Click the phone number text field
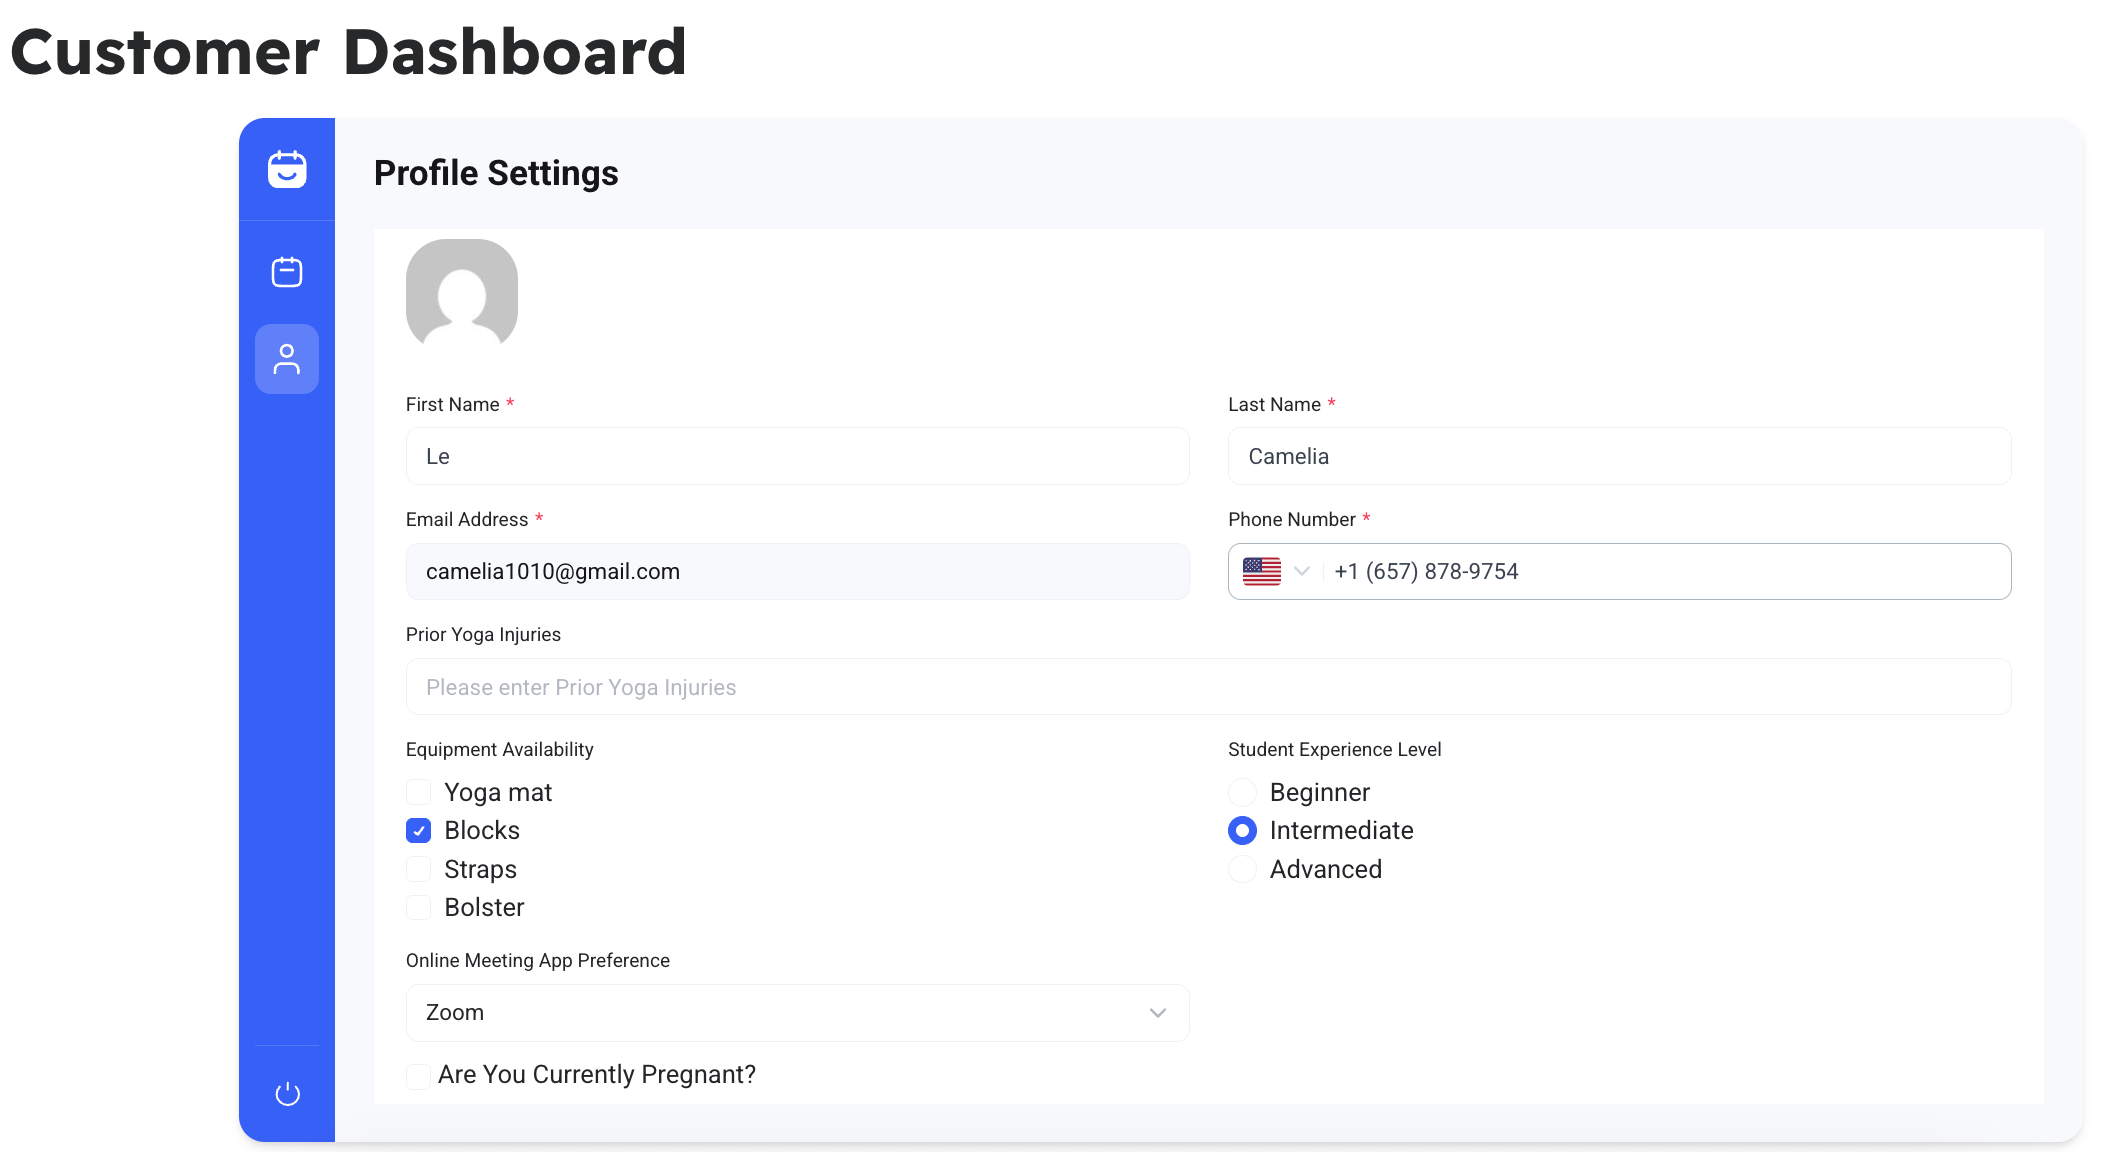The width and height of the screenshot is (2112, 1152). pyautogui.click(x=1660, y=571)
